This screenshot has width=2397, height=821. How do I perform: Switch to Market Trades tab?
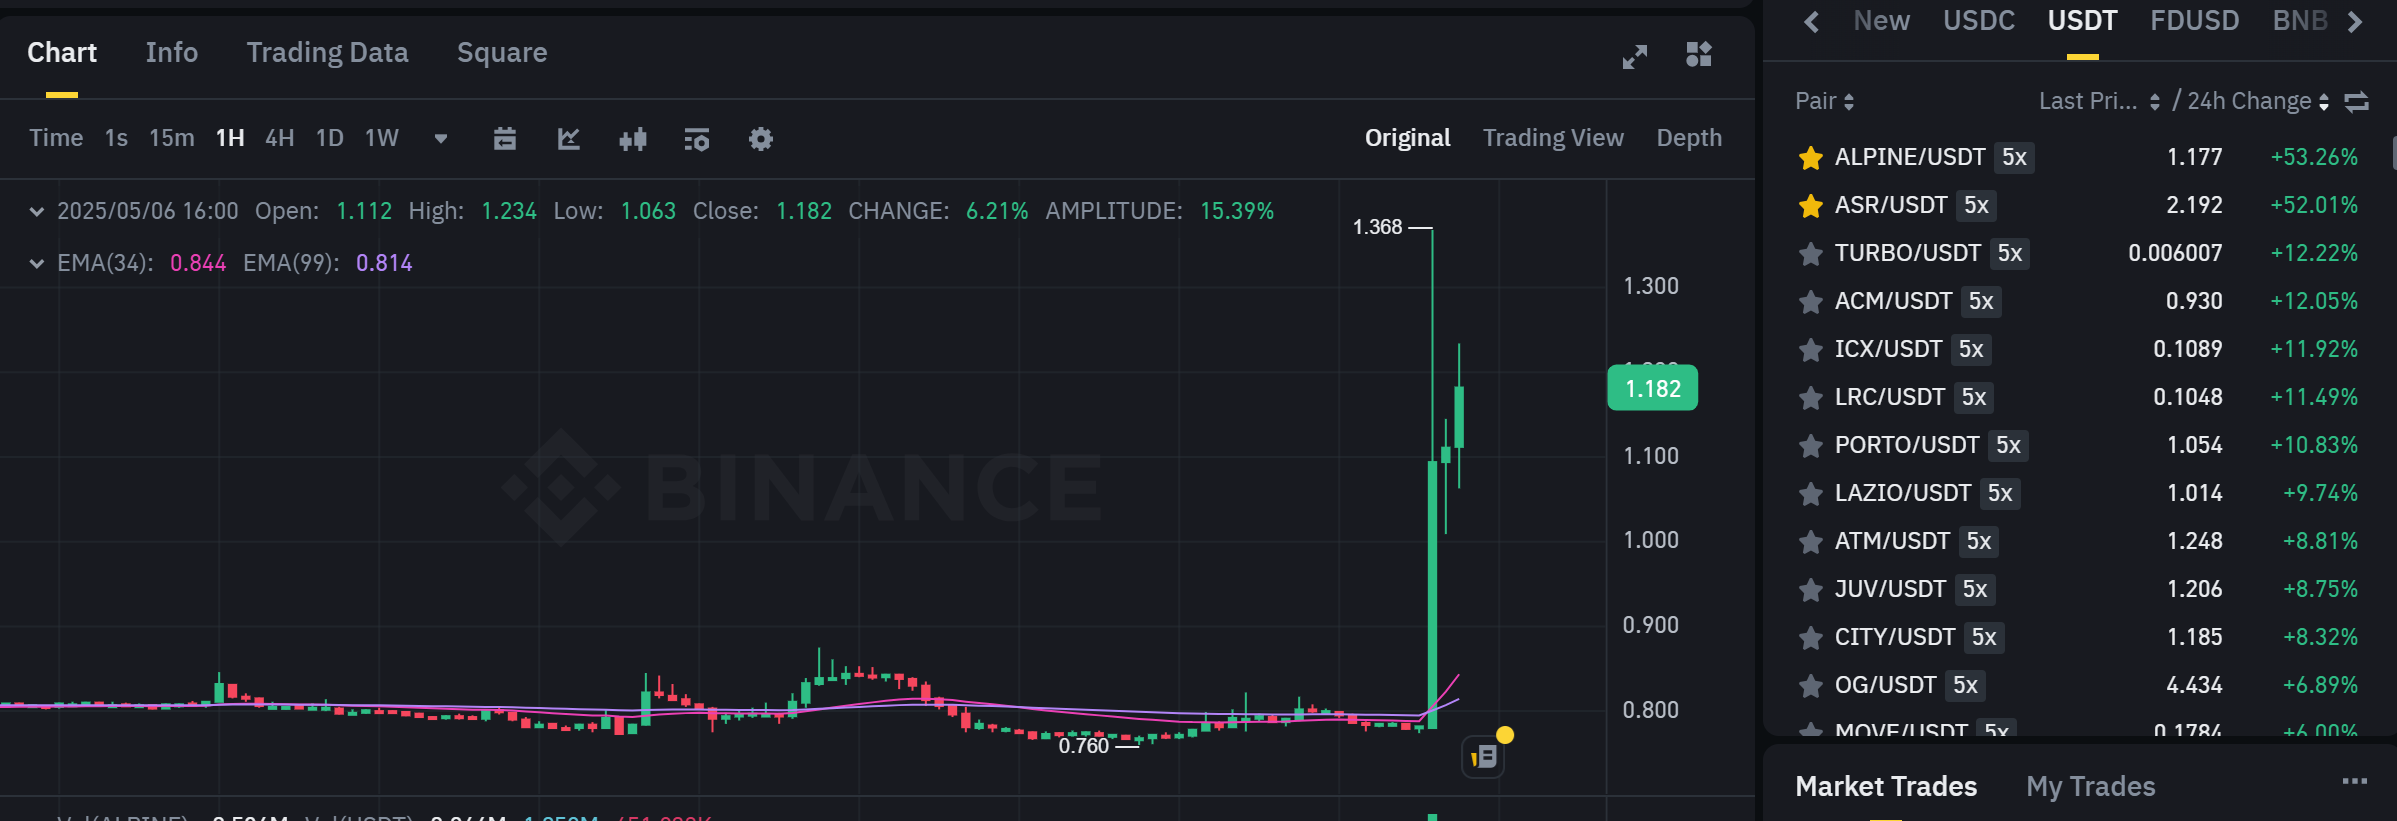pyautogui.click(x=1886, y=787)
